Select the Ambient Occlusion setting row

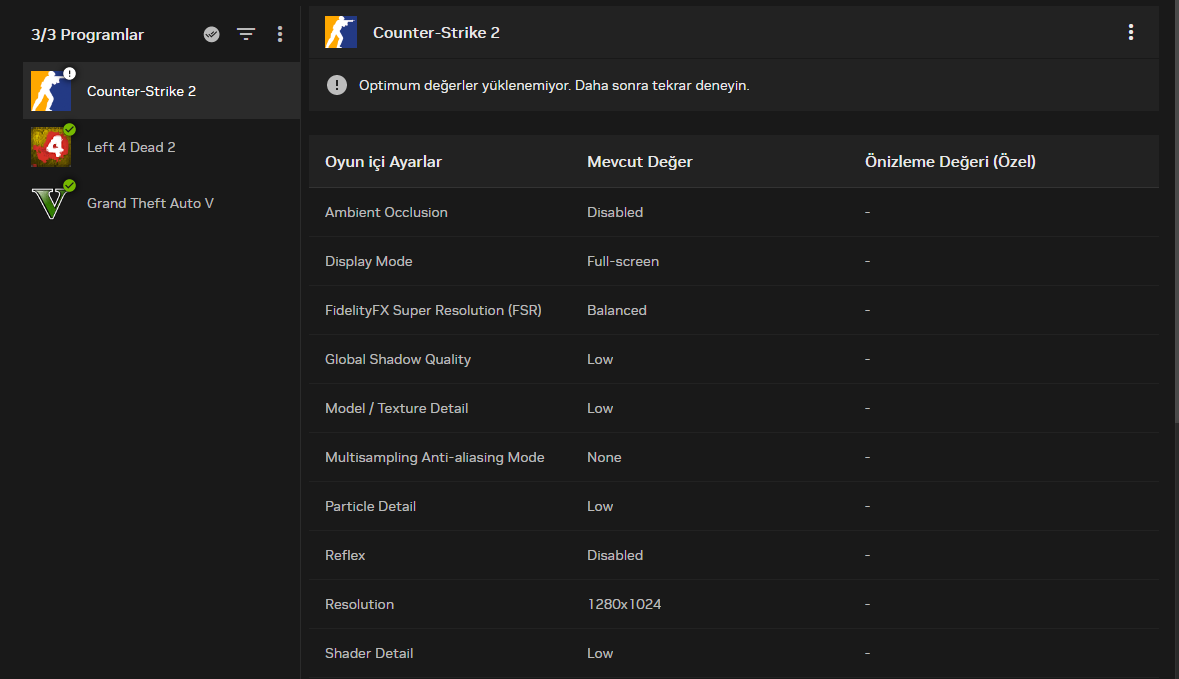[x=386, y=212]
